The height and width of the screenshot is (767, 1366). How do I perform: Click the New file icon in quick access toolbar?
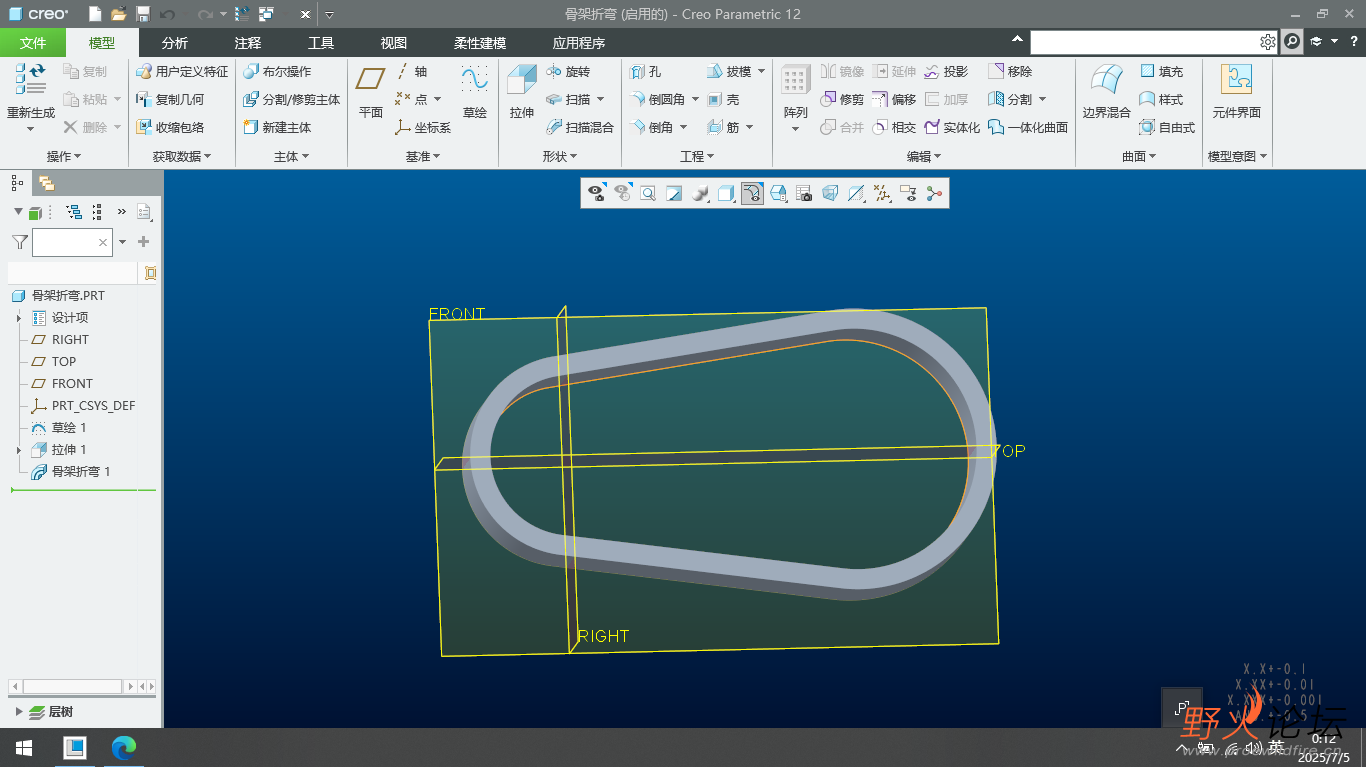pyautogui.click(x=94, y=14)
